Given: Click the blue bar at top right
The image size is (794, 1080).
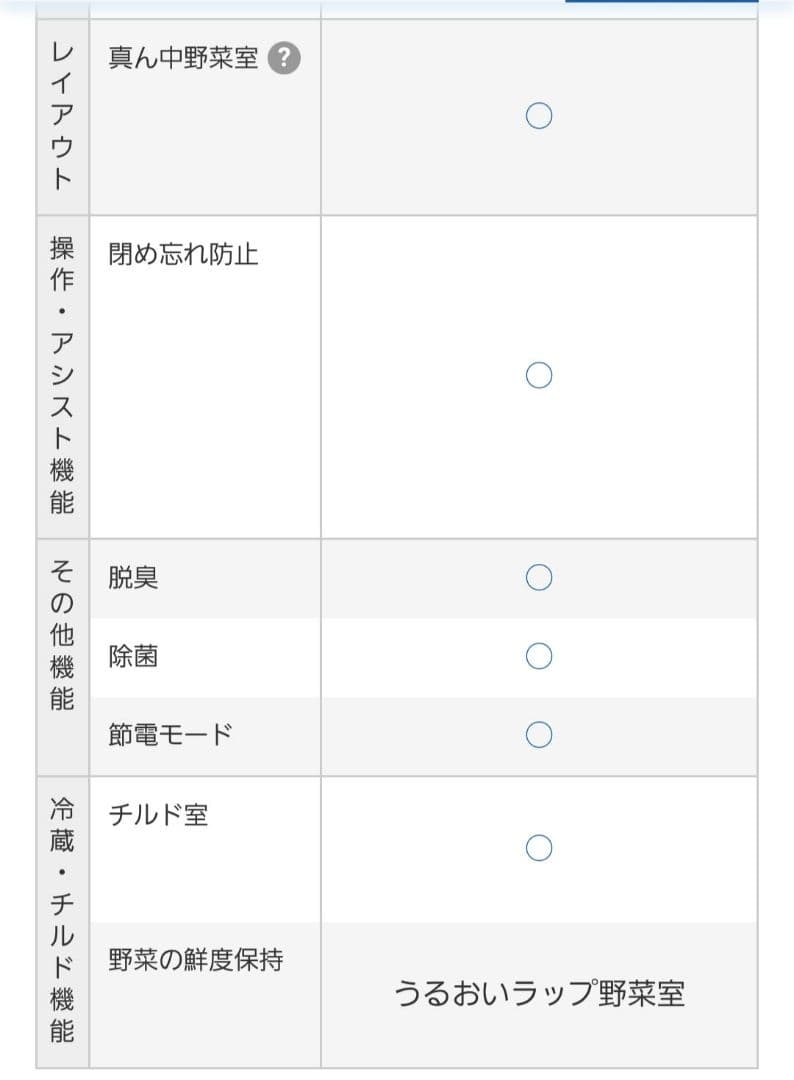Looking at the screenshot, I should 660,4.
